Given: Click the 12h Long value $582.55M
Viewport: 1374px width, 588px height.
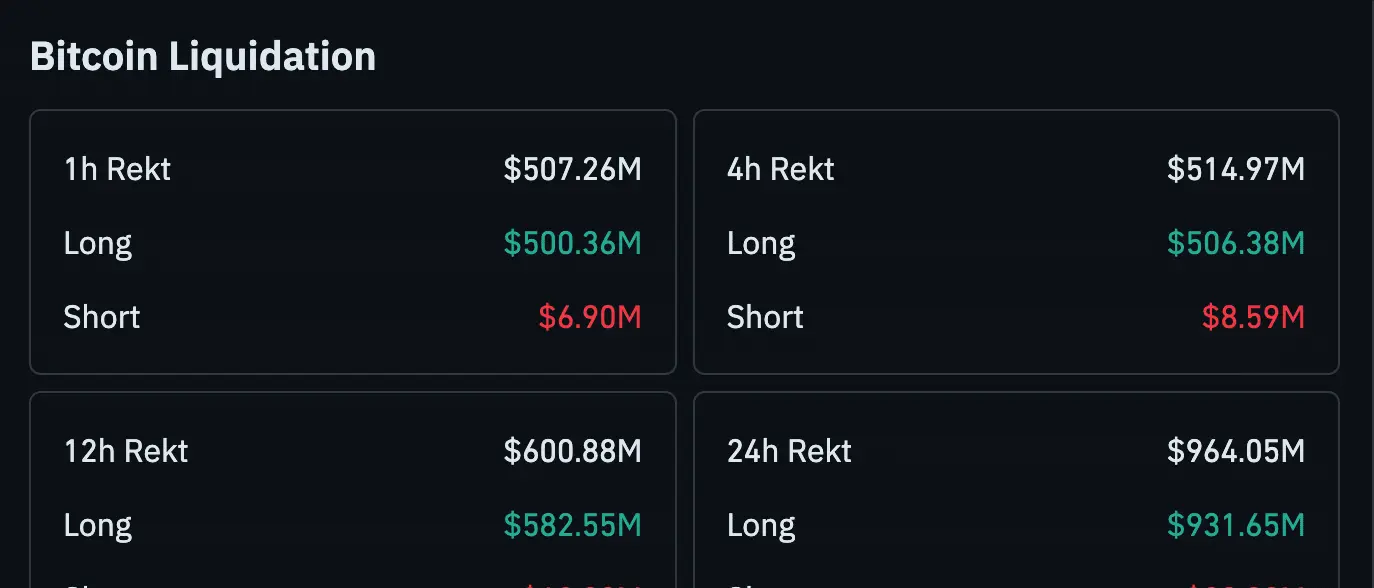Looking at the screenshot, I should click(x=572, y=526).
